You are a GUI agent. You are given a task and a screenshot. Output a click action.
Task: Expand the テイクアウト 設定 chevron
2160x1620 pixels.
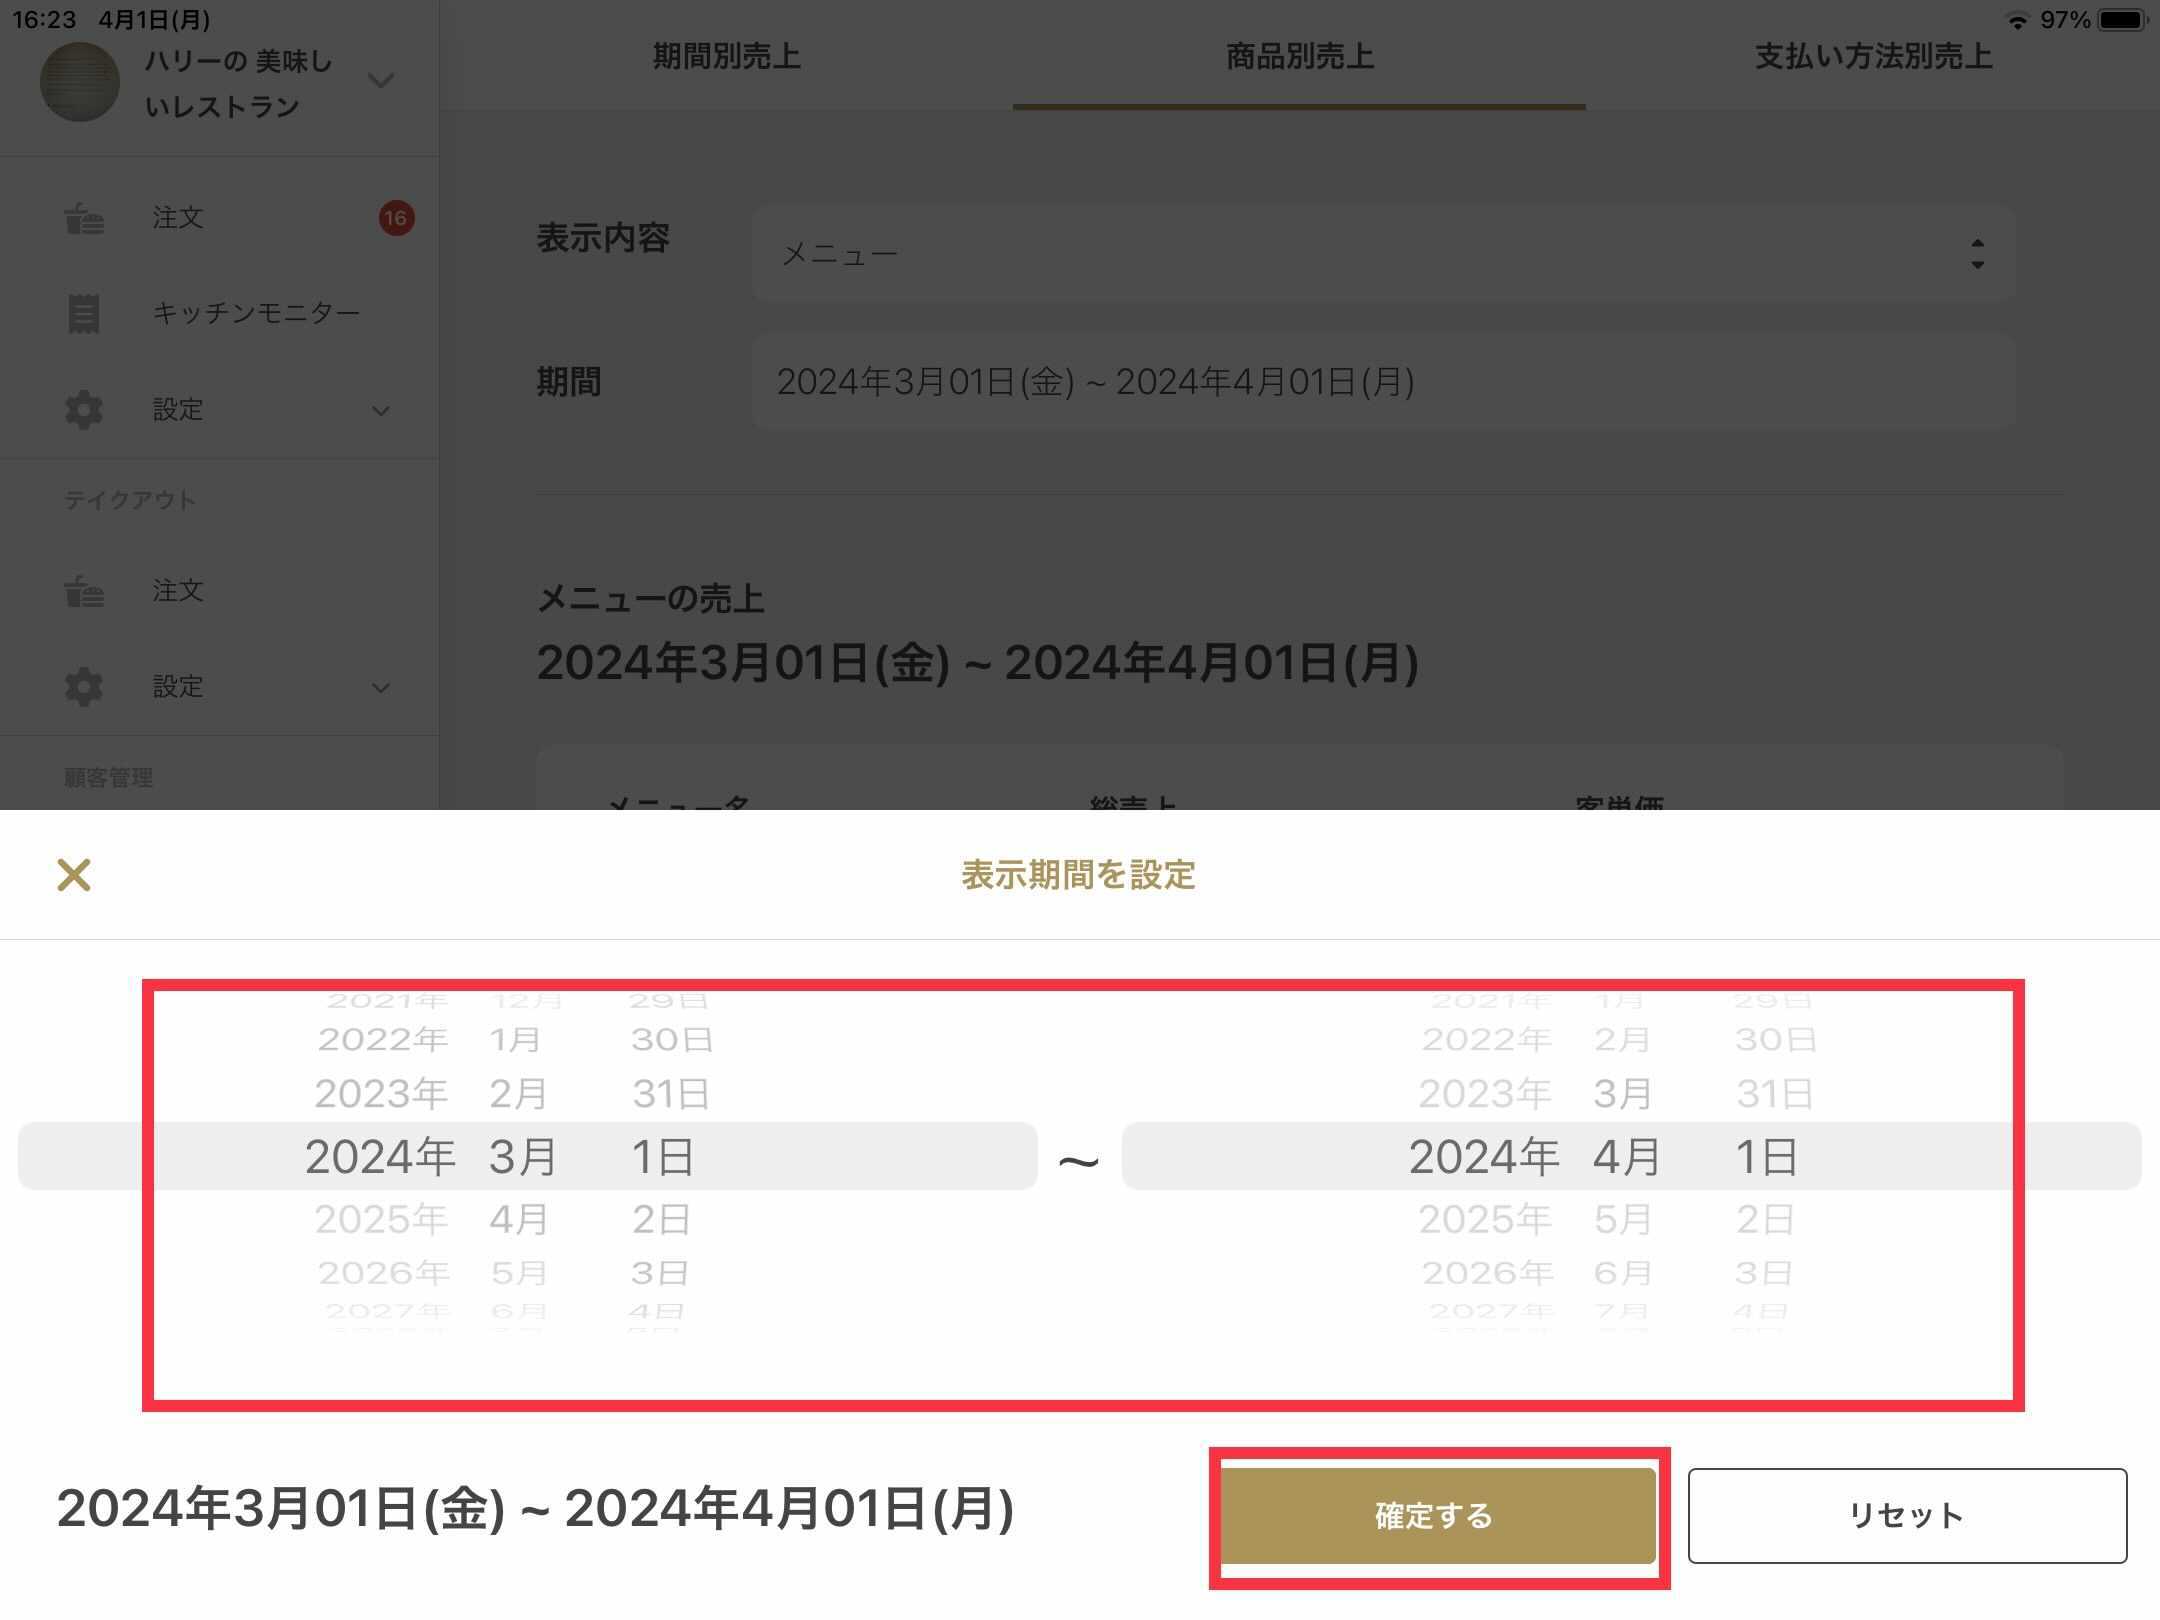point(381,688)
